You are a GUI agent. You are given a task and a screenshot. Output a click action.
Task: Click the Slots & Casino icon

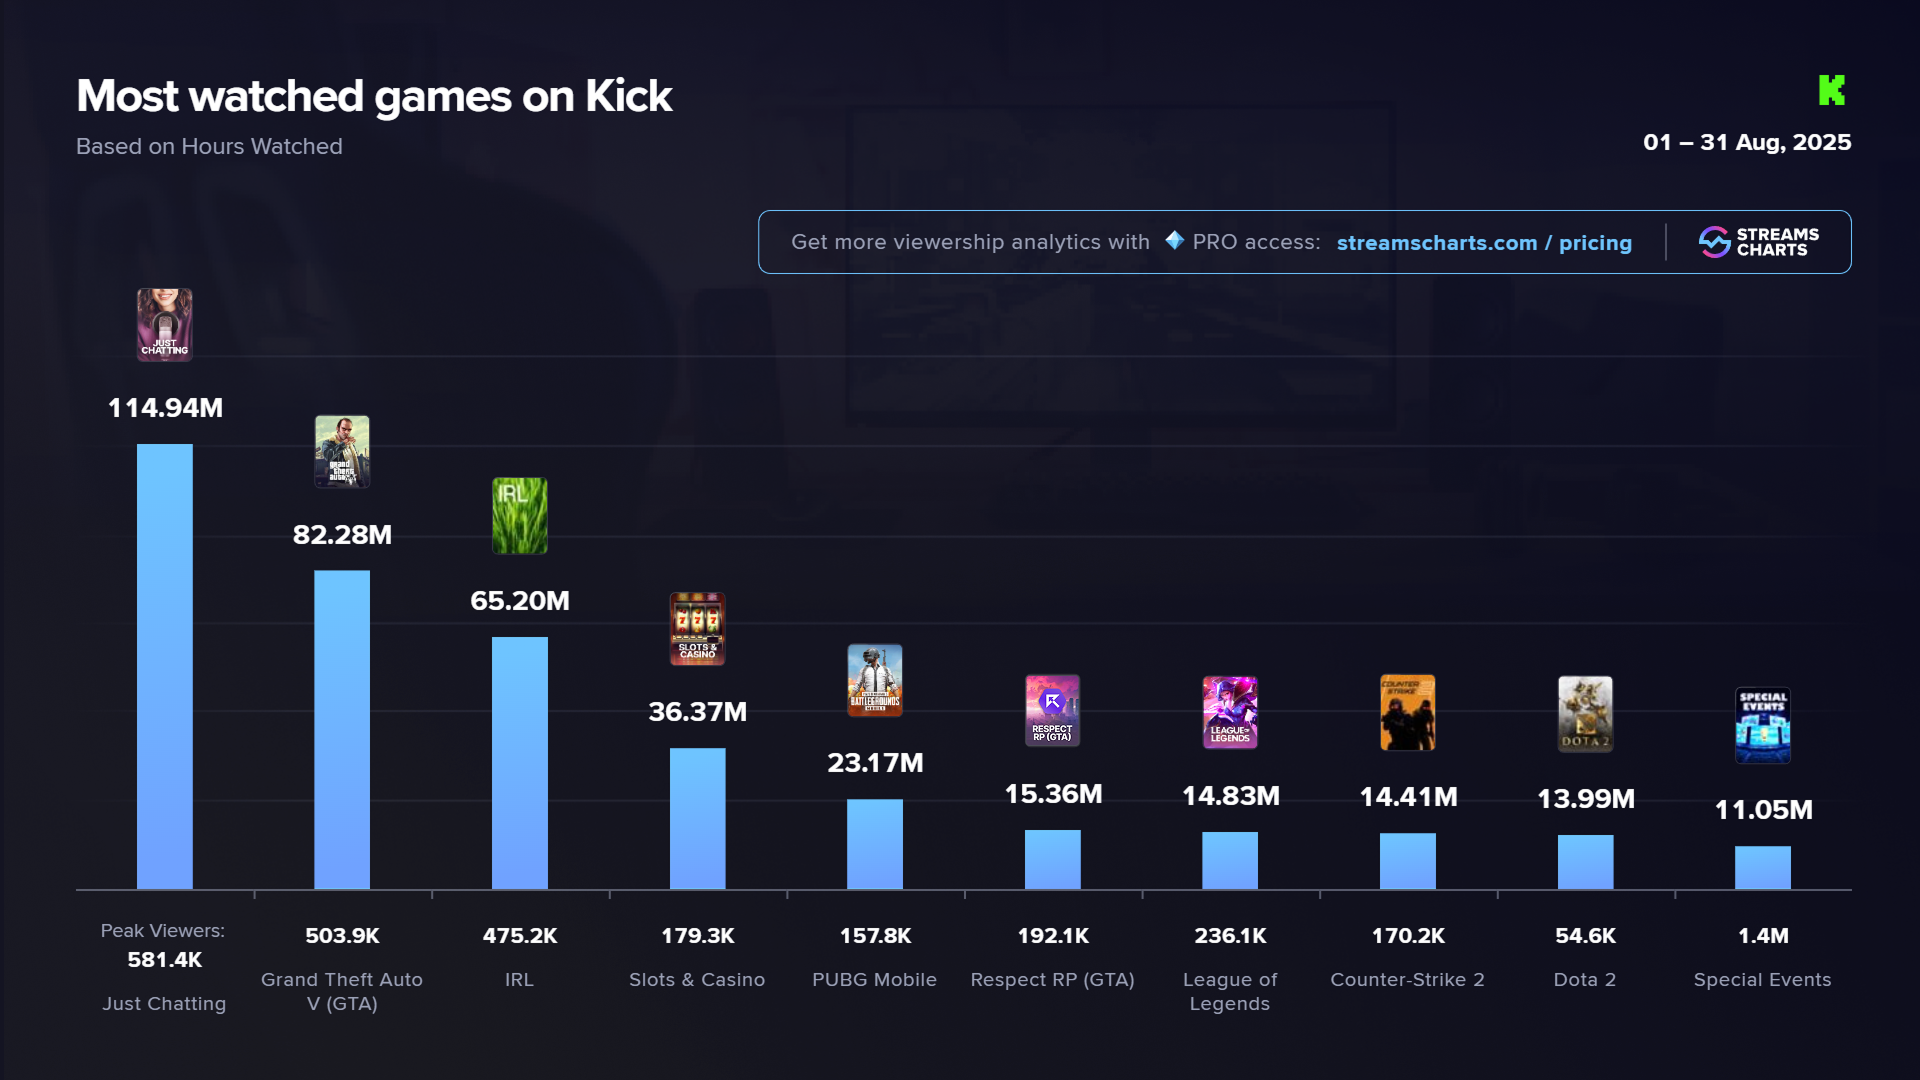pyautogui.click(x=697, y=629)
